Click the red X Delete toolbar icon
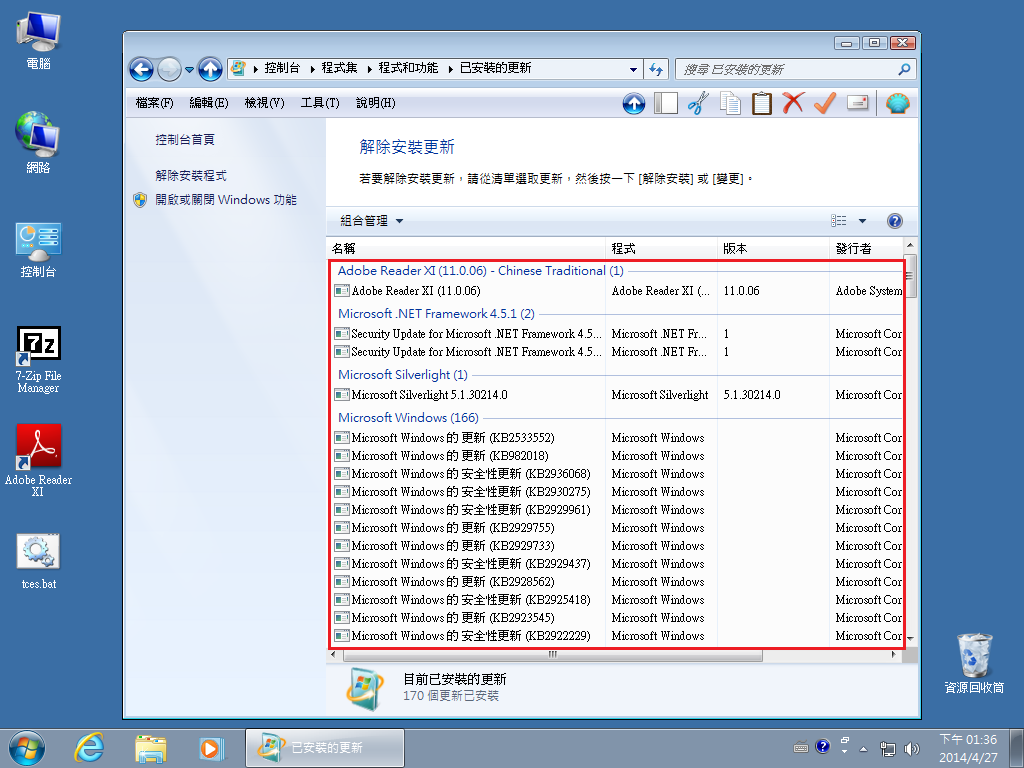 (793, 103)
